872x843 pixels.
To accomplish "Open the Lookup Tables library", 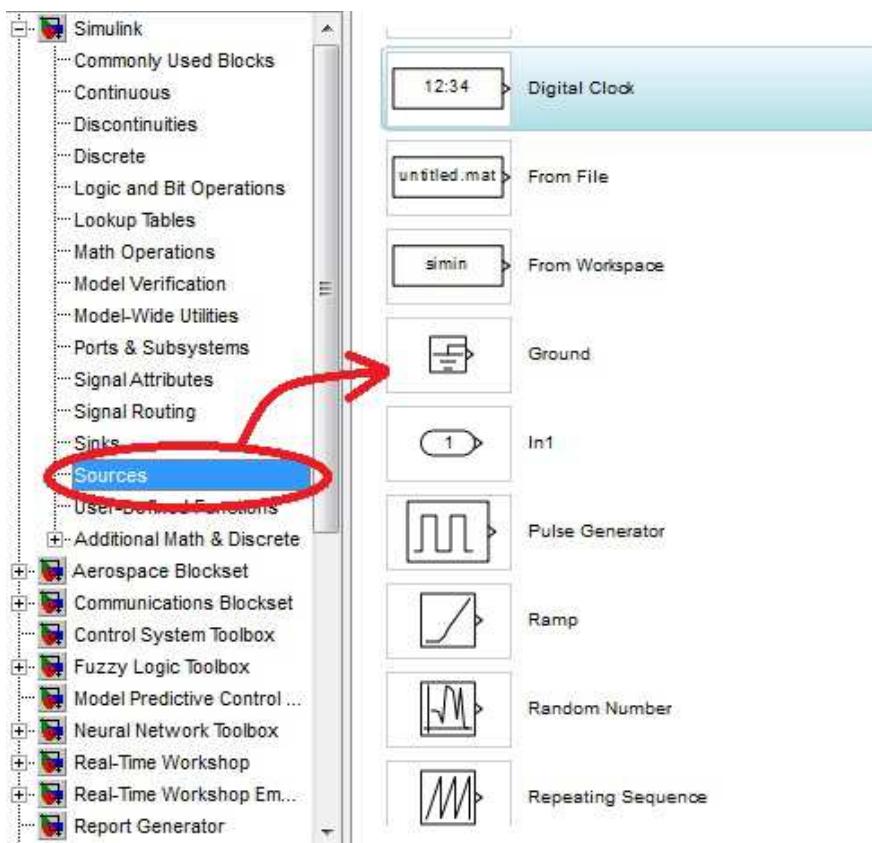I will click(x=135, y=220).
